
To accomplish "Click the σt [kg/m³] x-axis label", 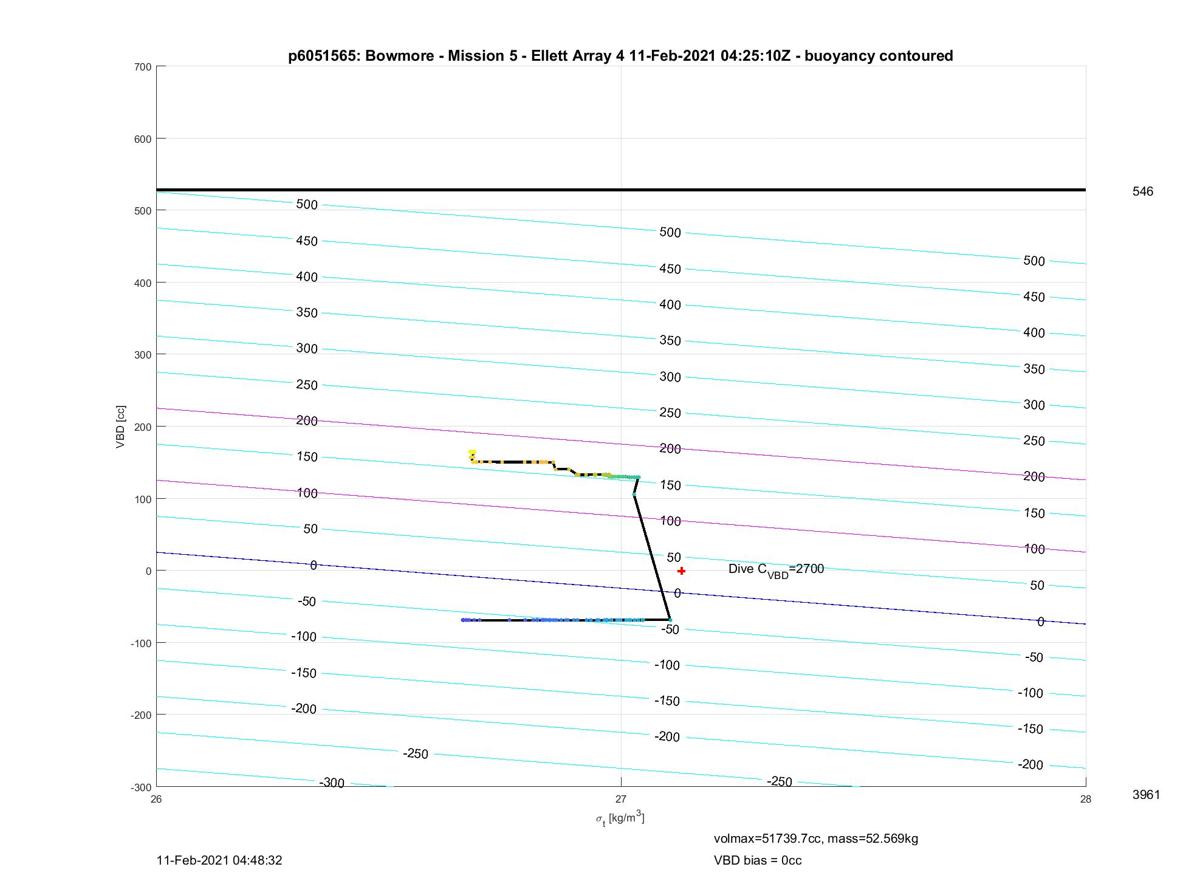I will (x=620, y=819).
